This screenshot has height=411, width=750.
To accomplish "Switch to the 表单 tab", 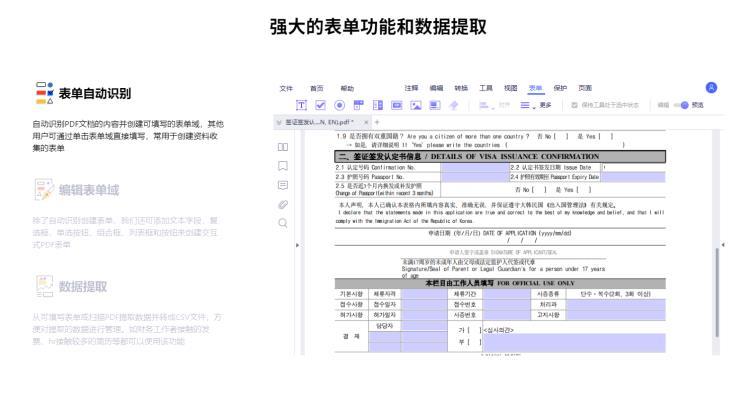I will [536, 88].
